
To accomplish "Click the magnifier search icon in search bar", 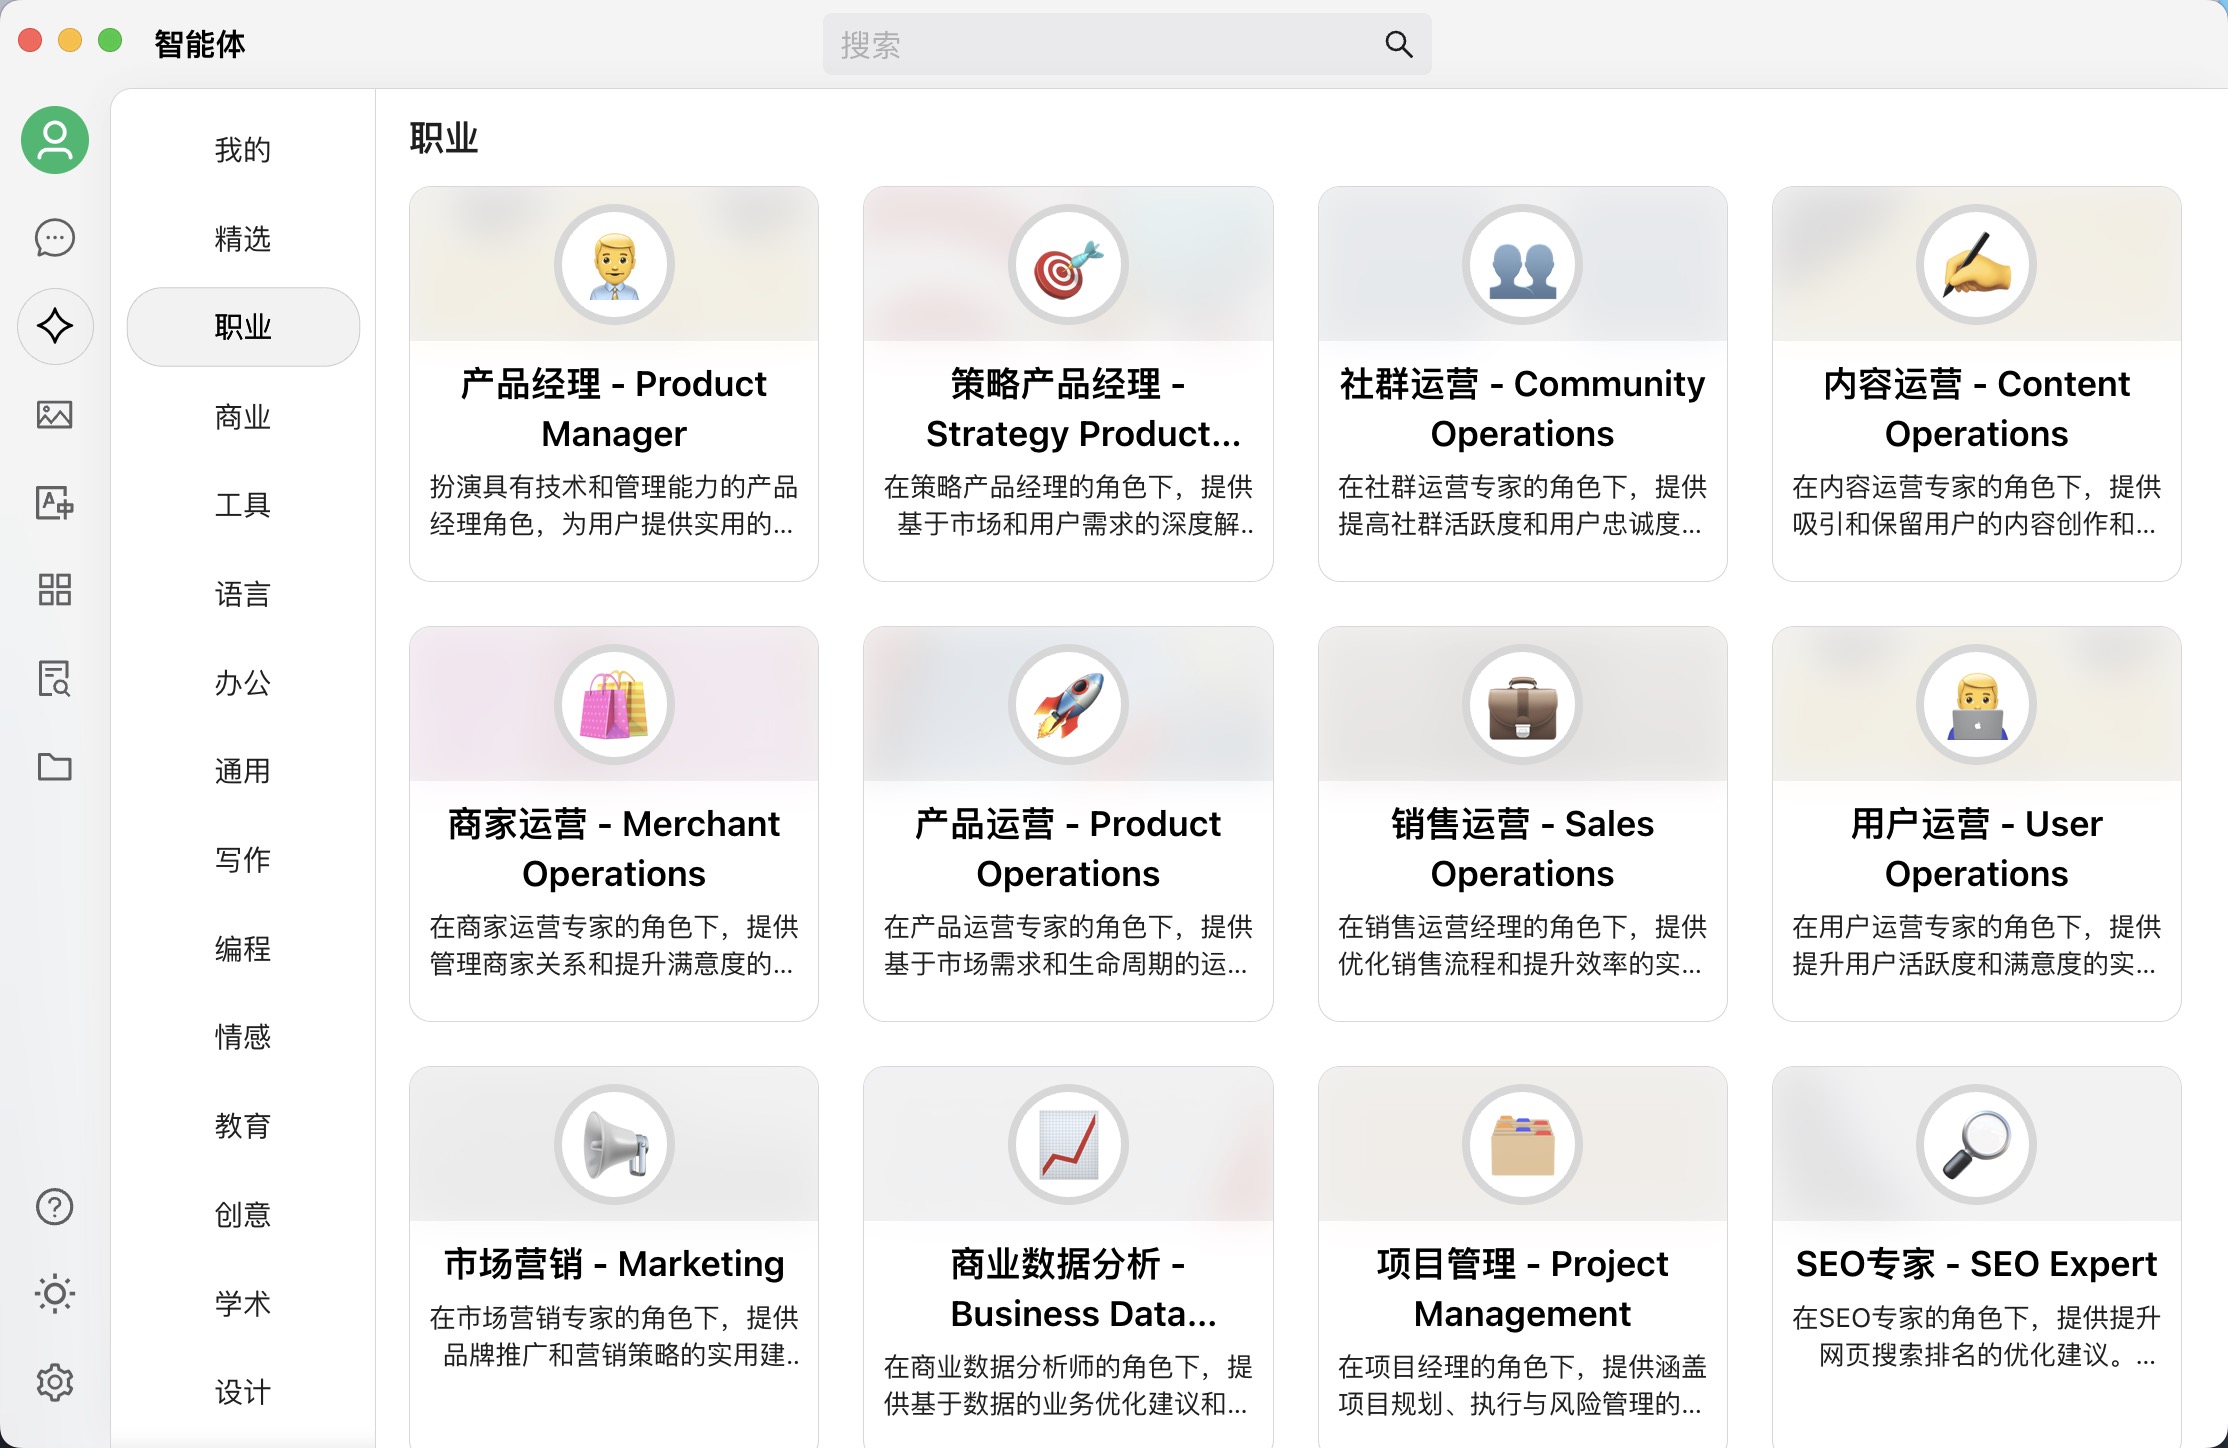I will (x=1398, y=44).
